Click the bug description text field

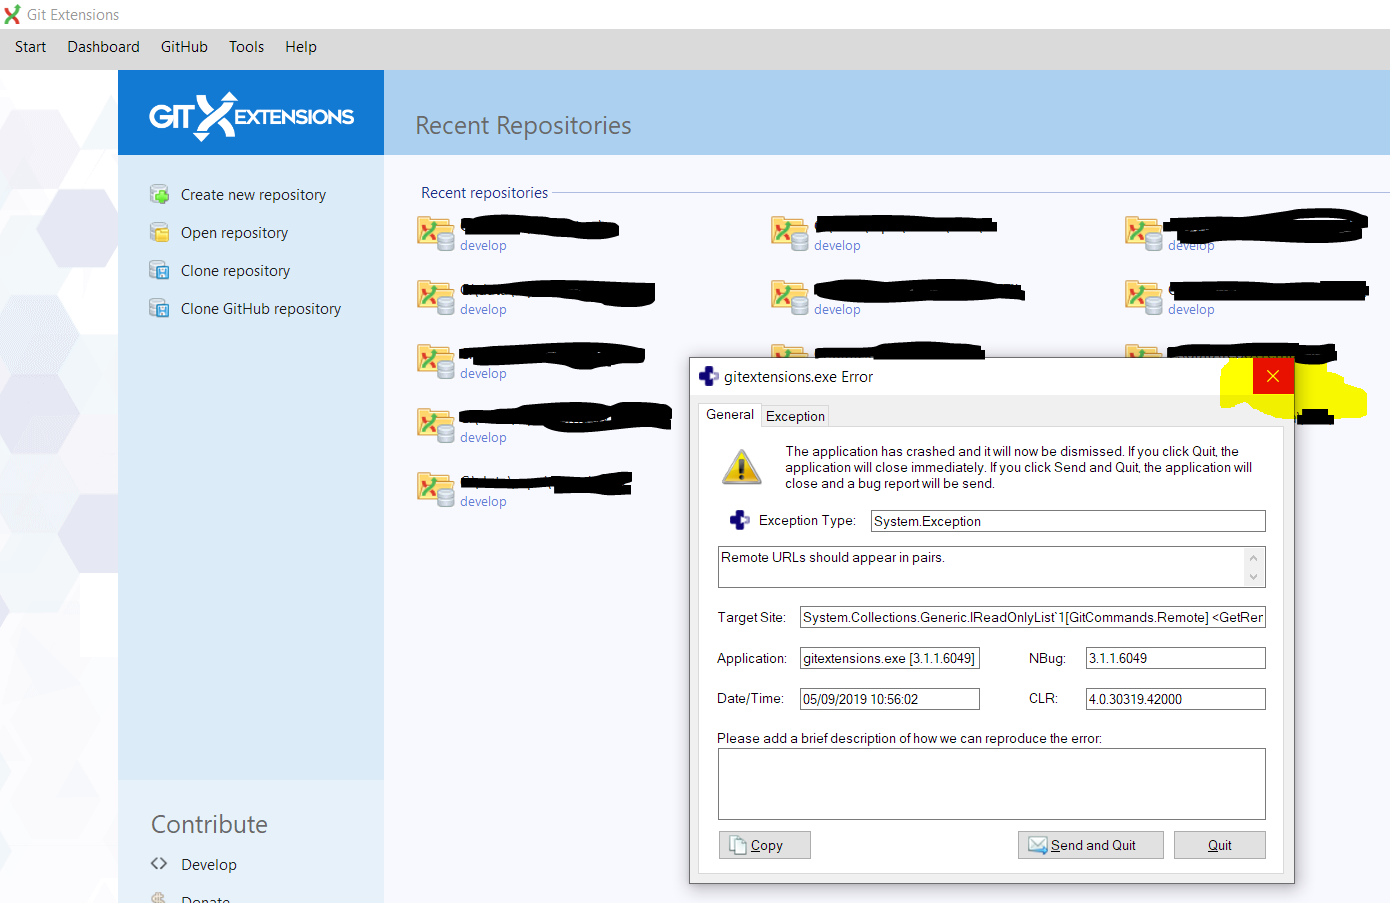tap(991, 783)
